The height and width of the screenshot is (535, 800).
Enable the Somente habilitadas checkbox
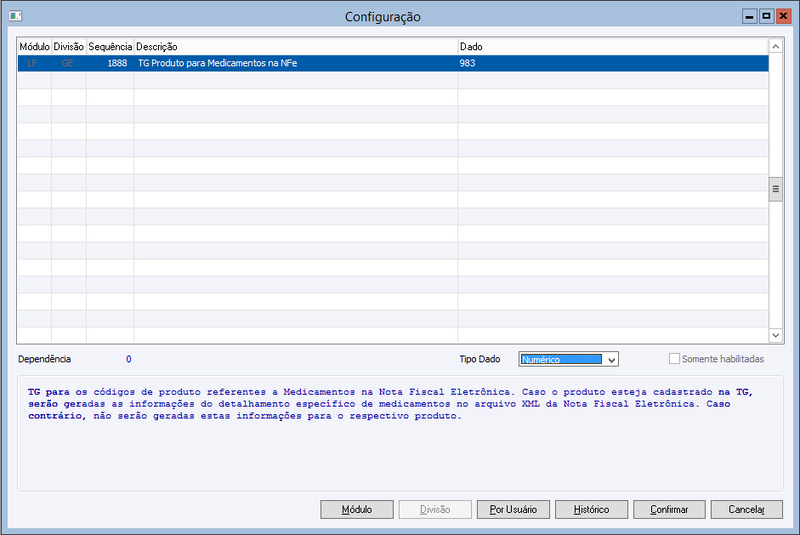pos(674,359)
